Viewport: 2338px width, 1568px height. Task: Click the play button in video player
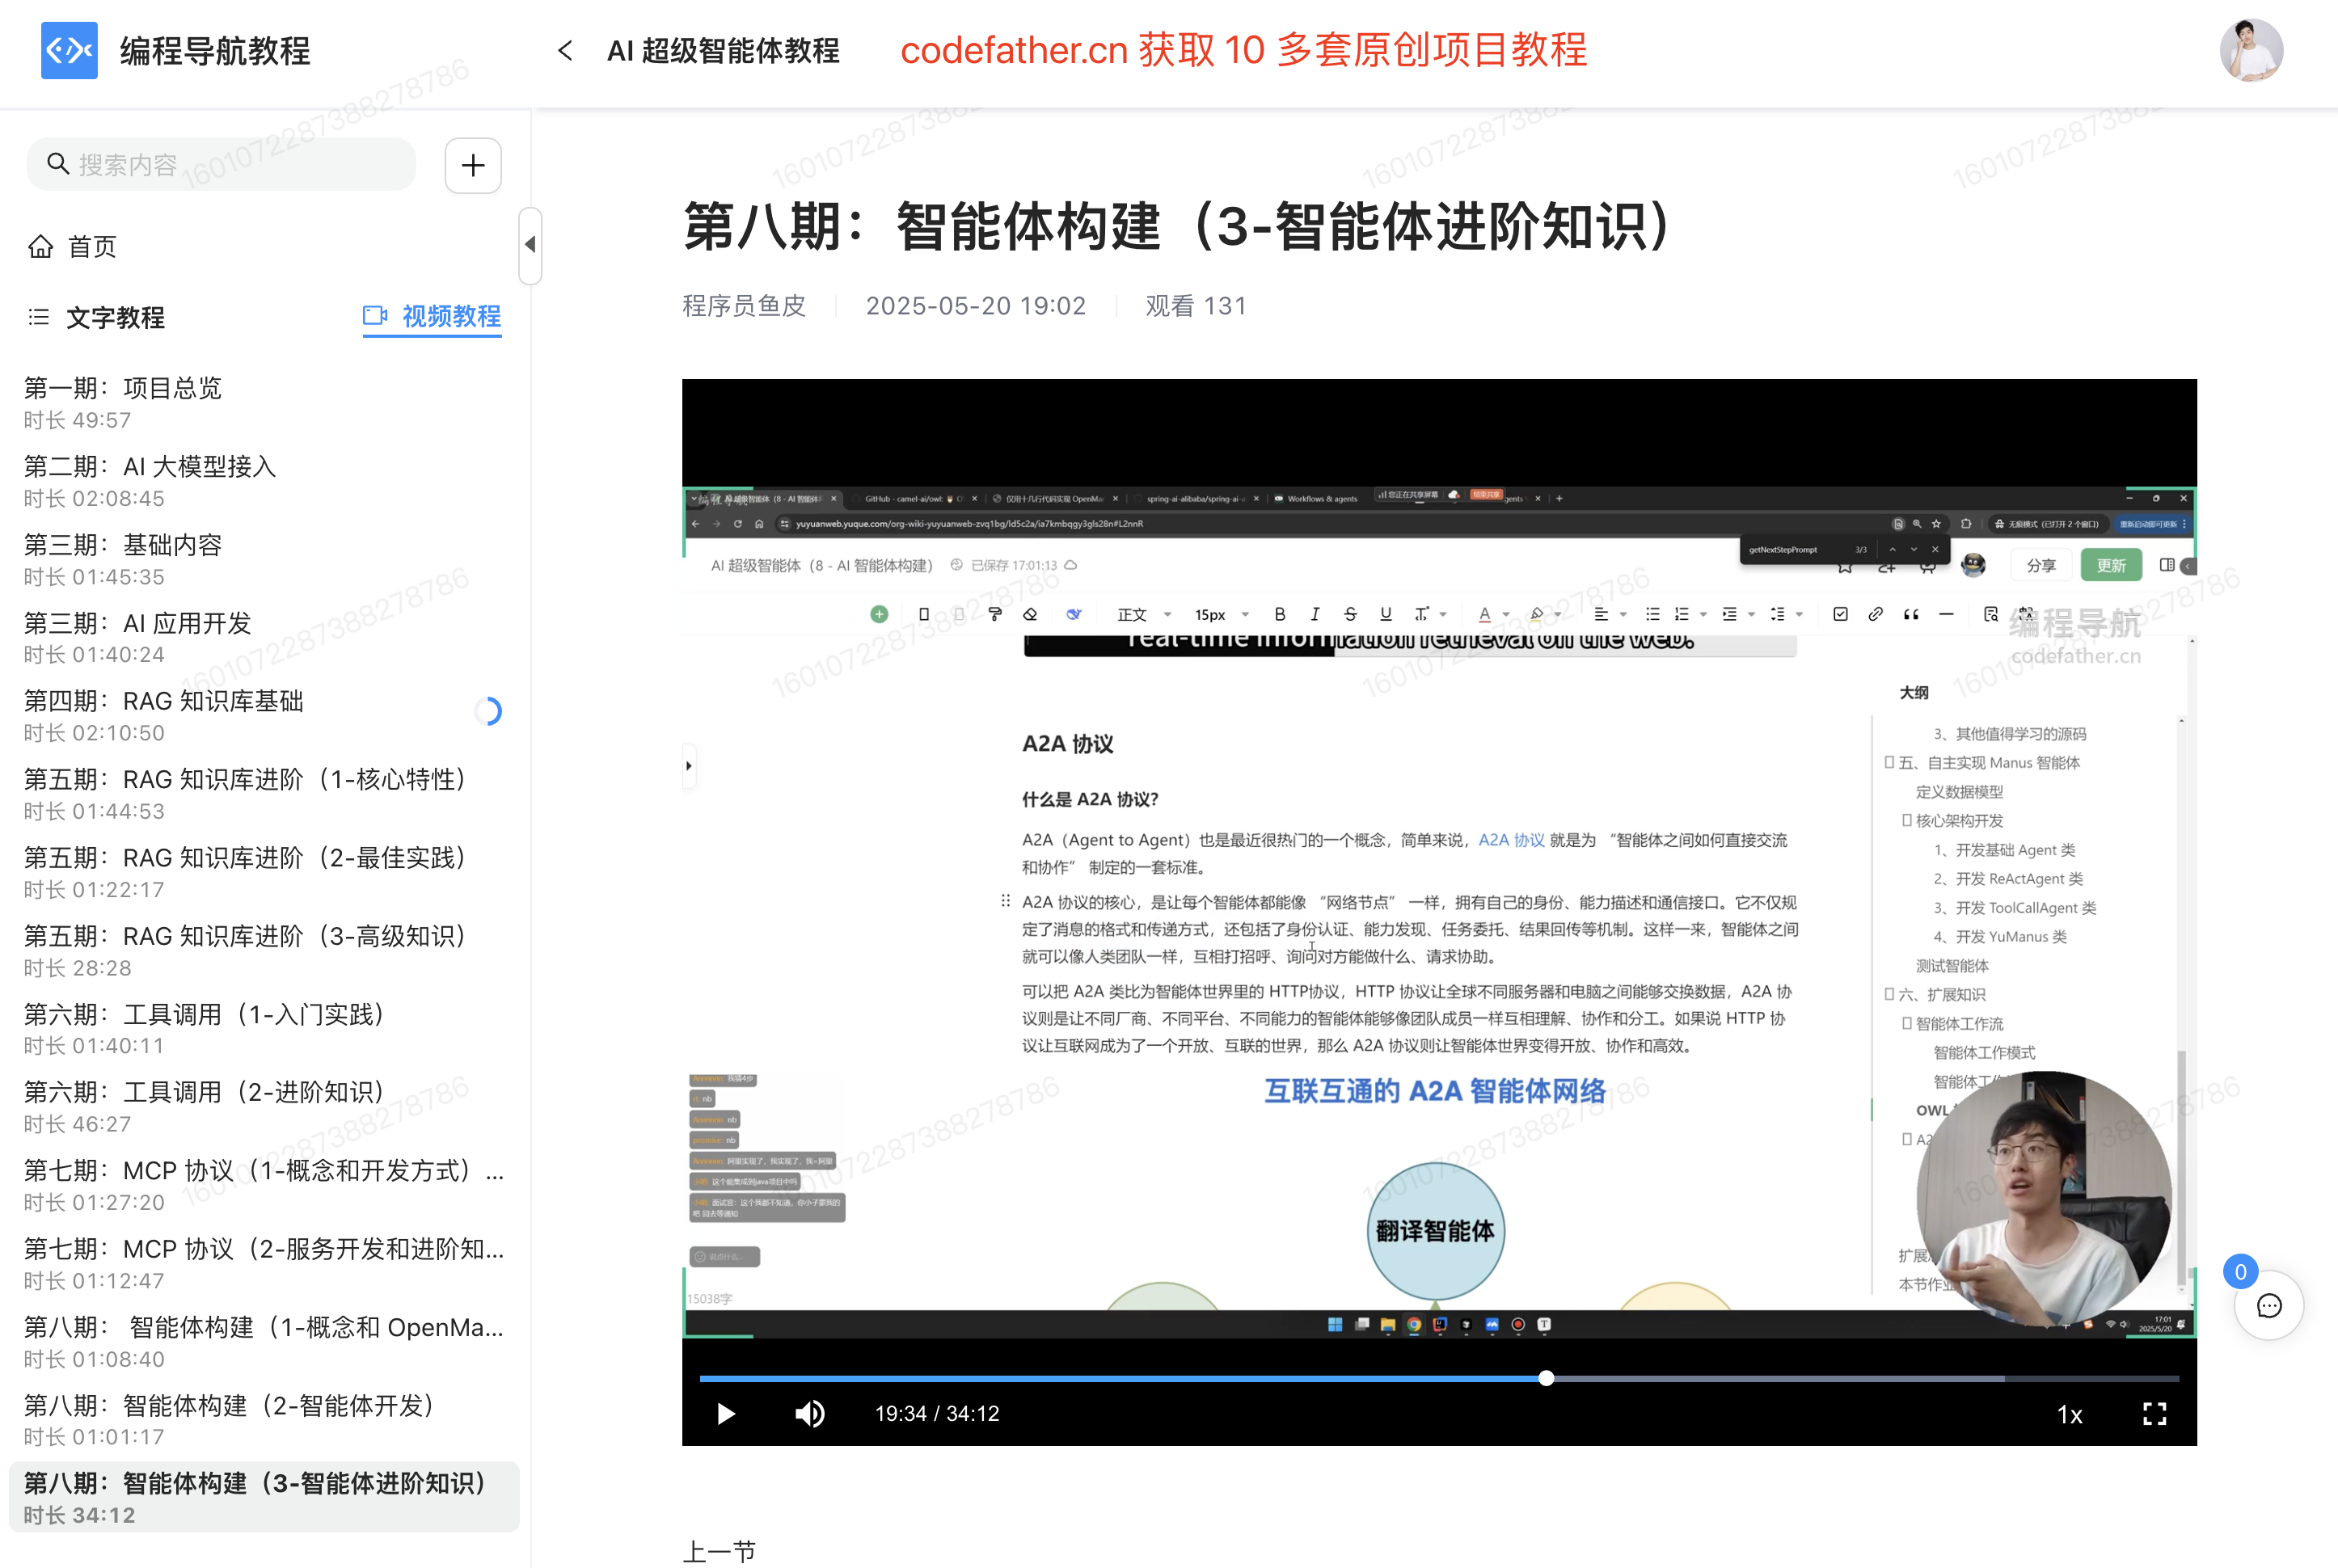tap(726, 1413)
